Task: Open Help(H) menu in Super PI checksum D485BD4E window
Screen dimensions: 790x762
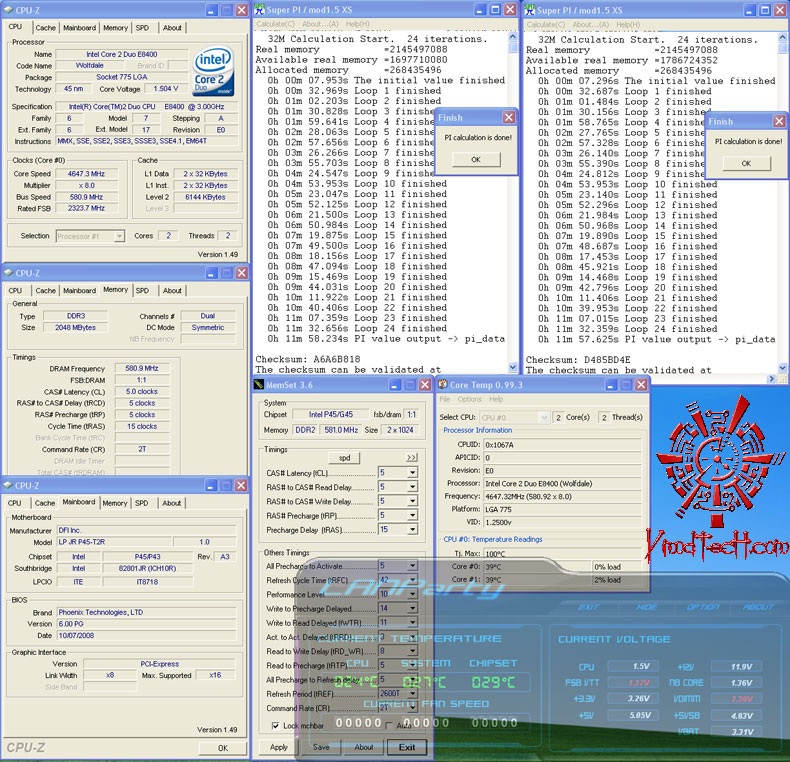Action: click(628, 24)
